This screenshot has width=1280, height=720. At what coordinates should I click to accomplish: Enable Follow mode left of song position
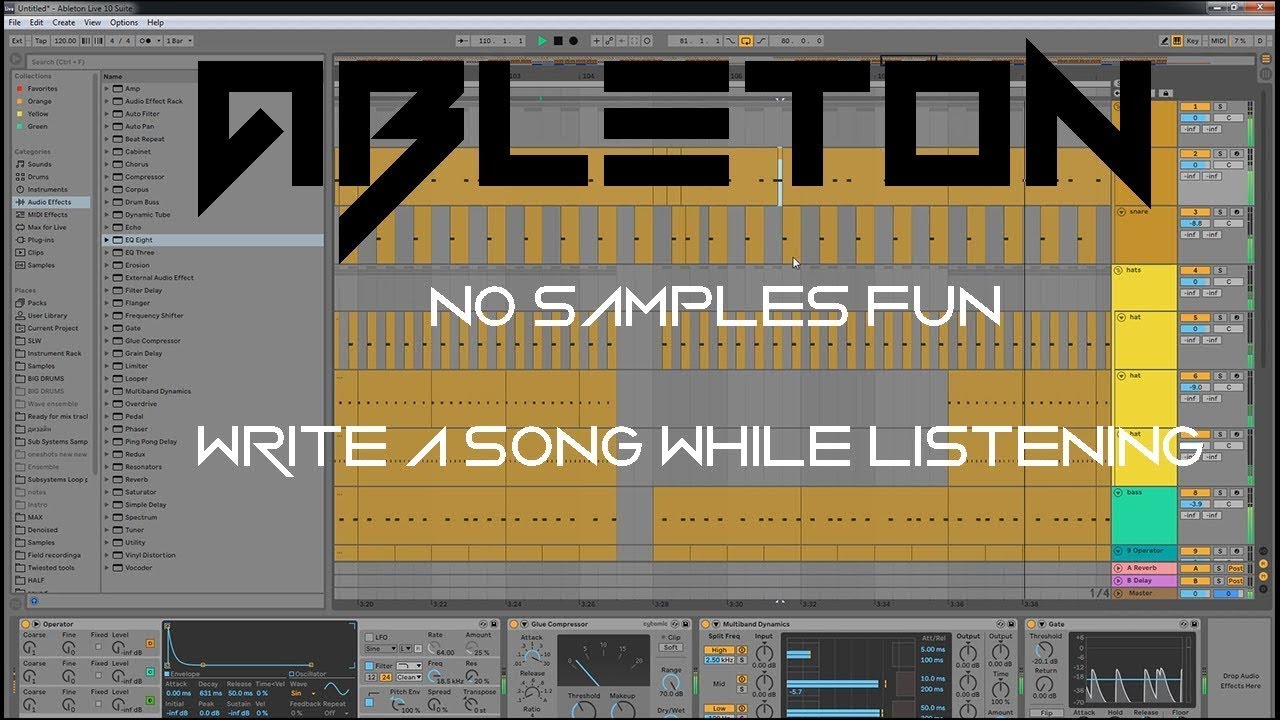coord(463,41)
